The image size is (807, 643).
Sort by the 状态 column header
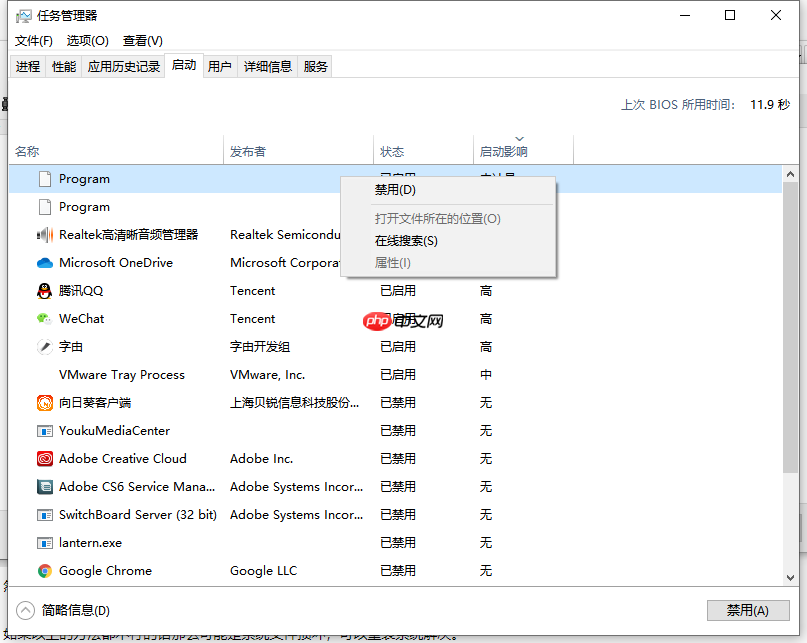pyautogui.click(x=423, y=151)
